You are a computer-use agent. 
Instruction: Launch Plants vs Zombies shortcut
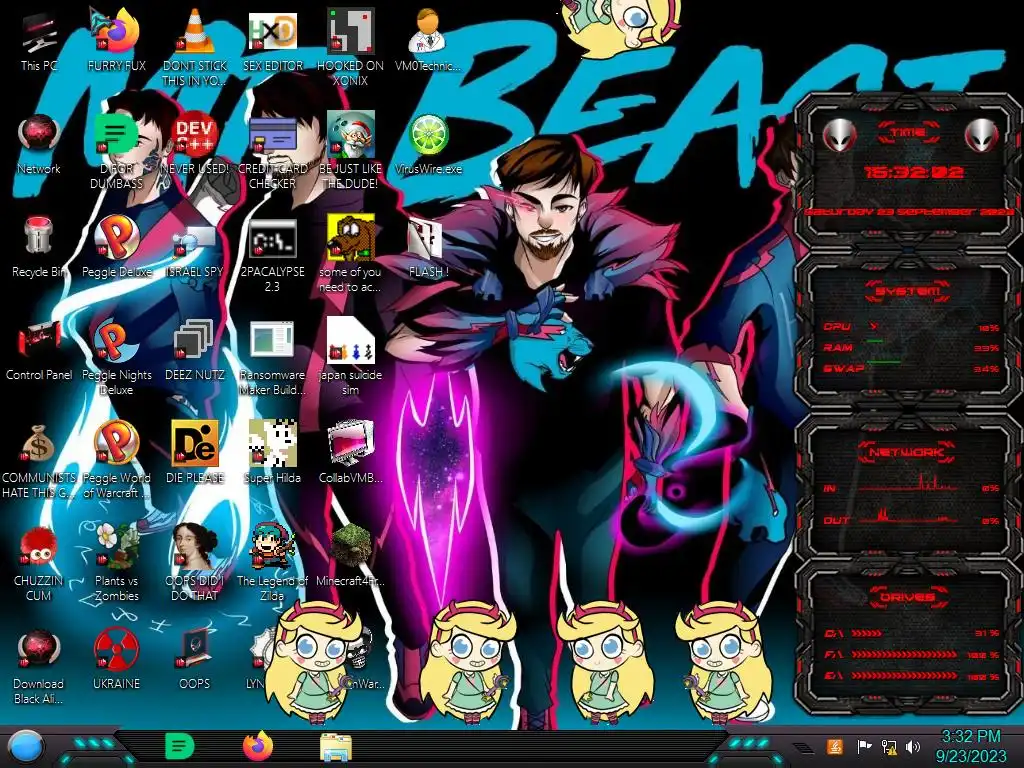(116, 563)
